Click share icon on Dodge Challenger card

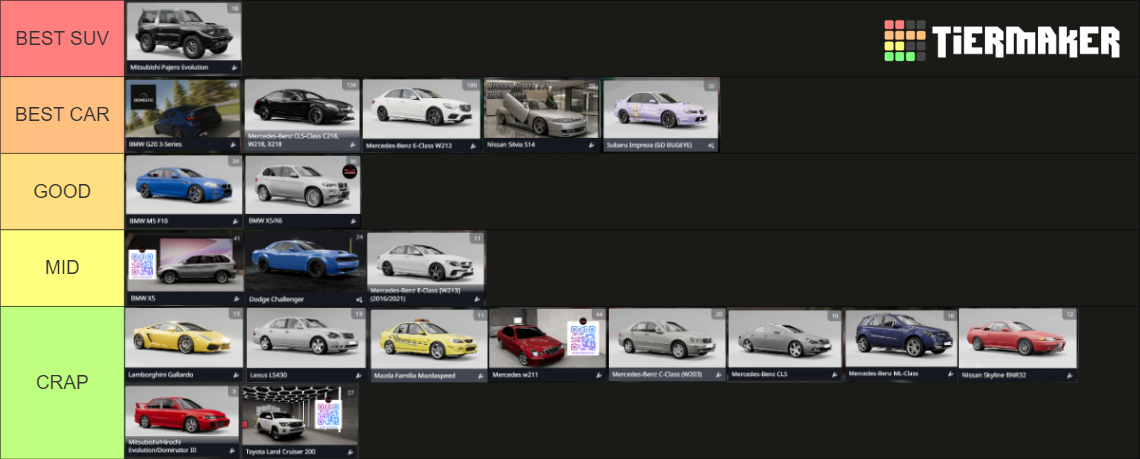pyautogui.click(x=358, y=298)
